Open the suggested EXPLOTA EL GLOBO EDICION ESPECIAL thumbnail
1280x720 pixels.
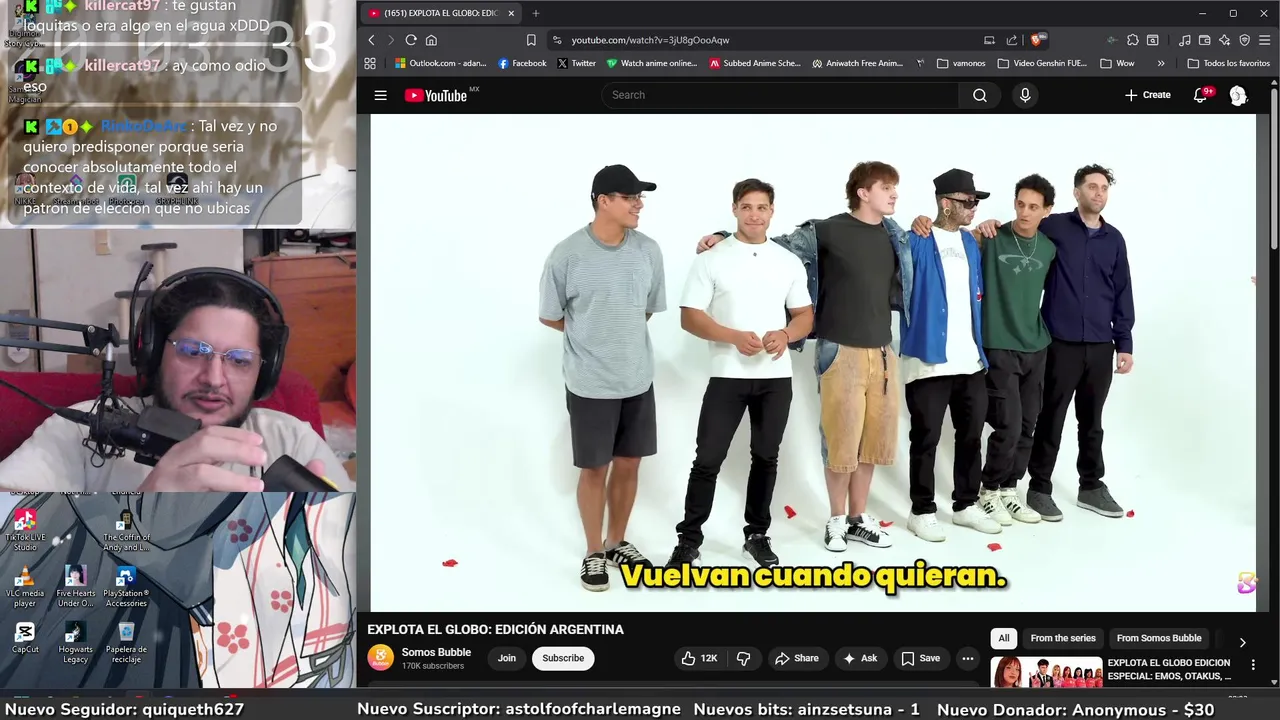[1046, 673]
